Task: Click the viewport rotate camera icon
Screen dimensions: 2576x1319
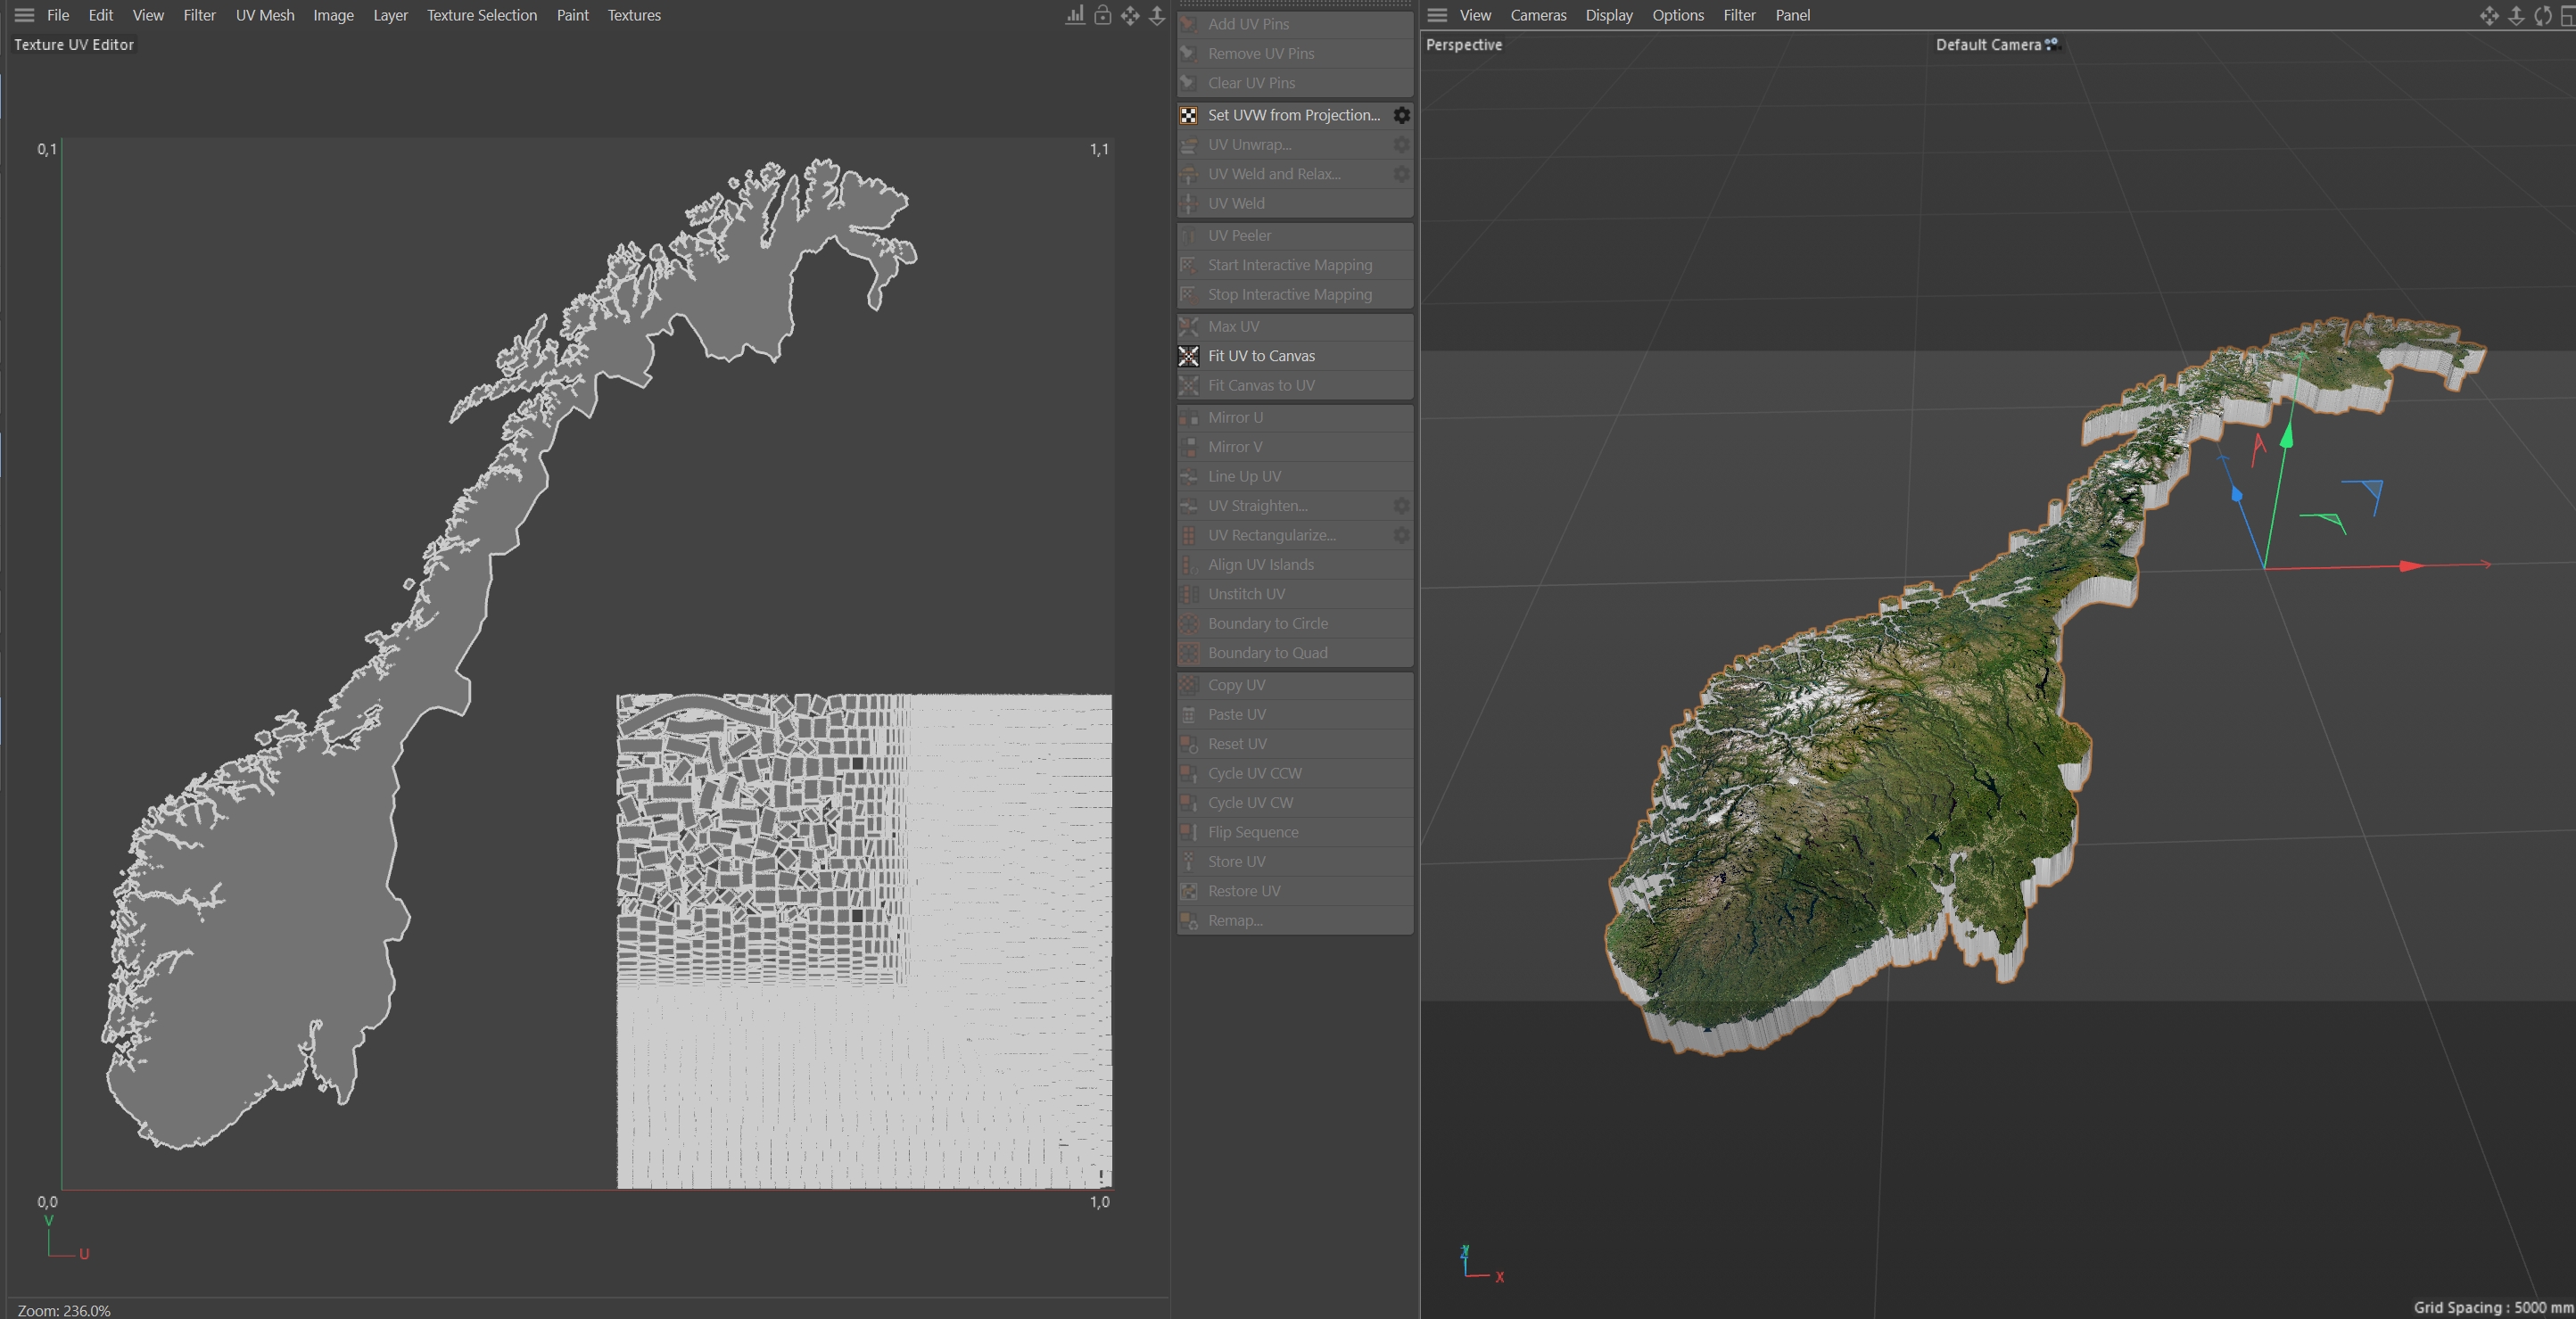Action: [x=2543, y=15]
